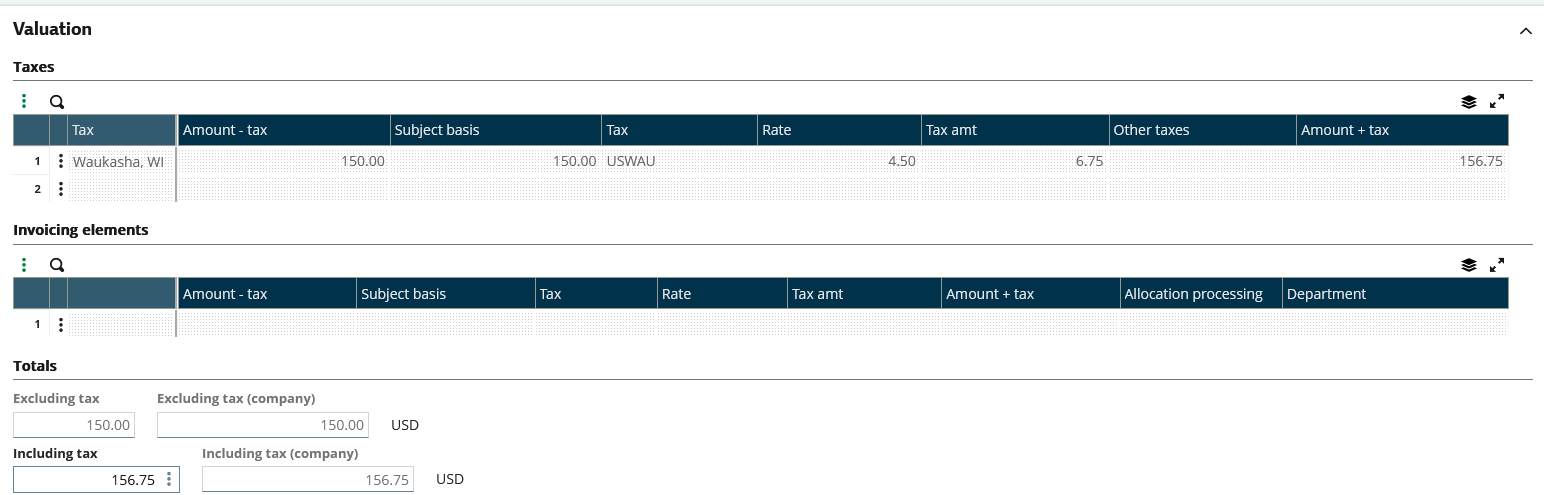Maximize the Invoicing elements grid
Image resolution: width=1544 pixels, height=495 pixels.
point(1497,265)
